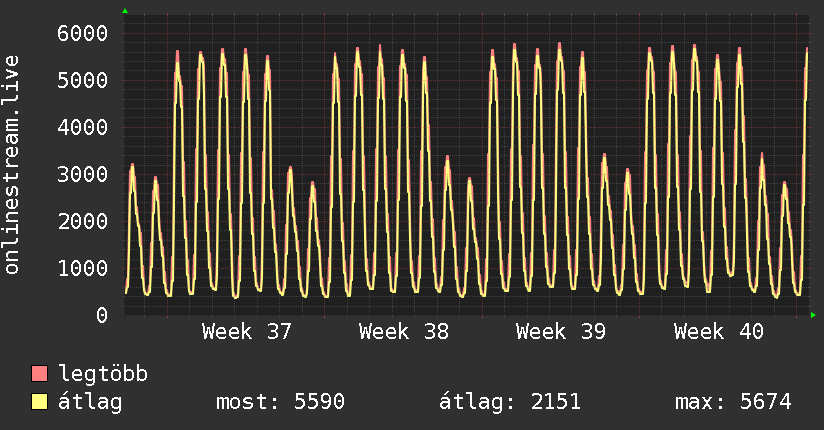
Task: Click the 6000 y-axis label
Action: [83, 34]
